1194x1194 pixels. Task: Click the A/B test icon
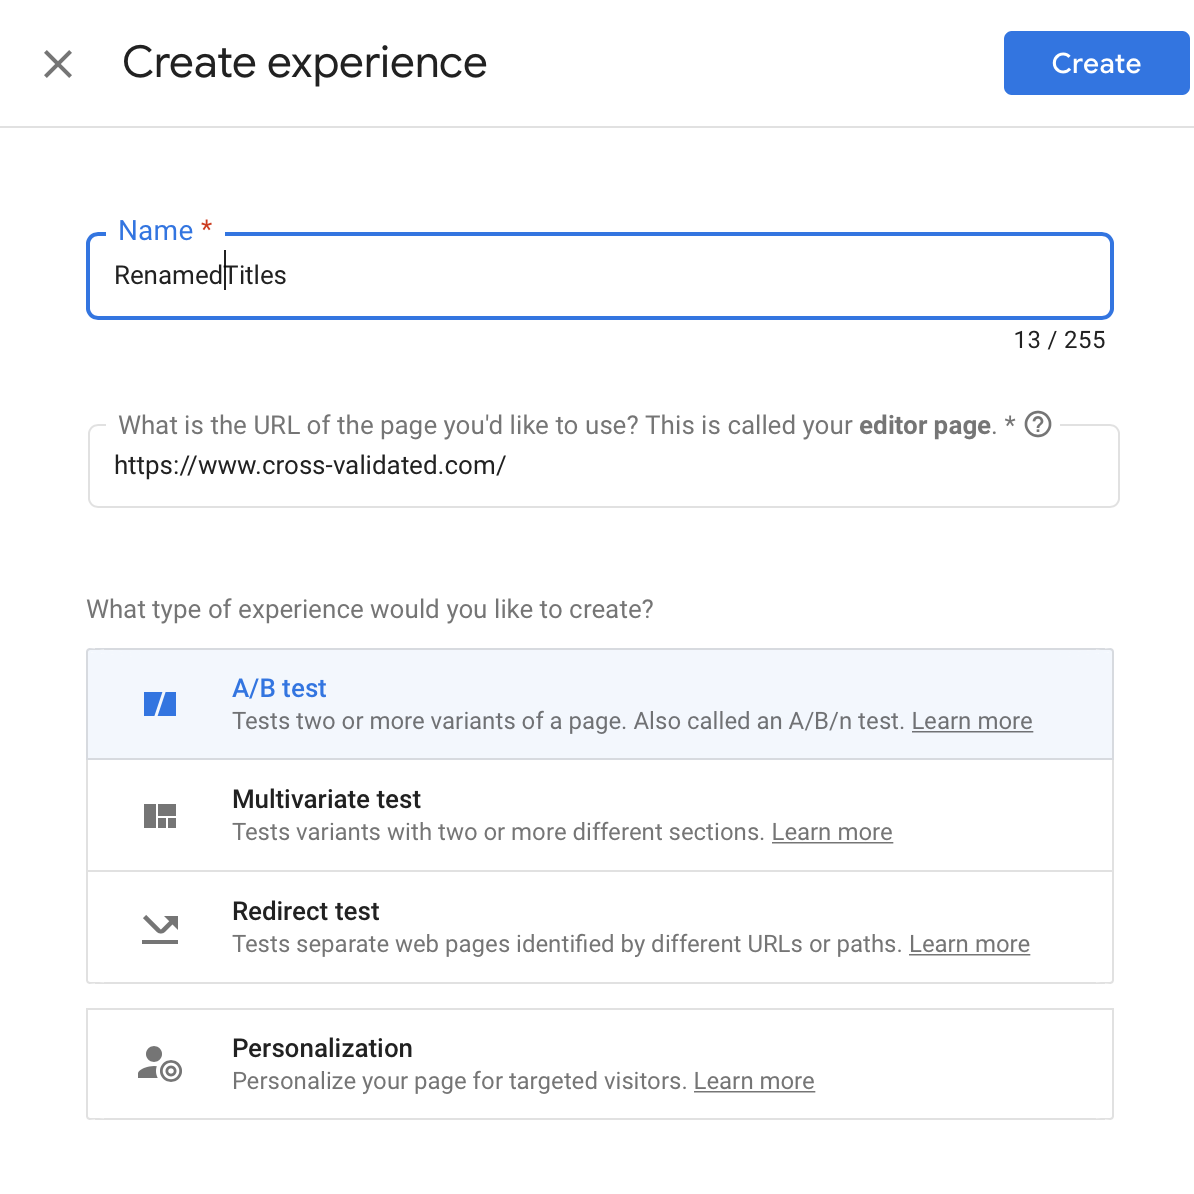[x=160, y=704]
